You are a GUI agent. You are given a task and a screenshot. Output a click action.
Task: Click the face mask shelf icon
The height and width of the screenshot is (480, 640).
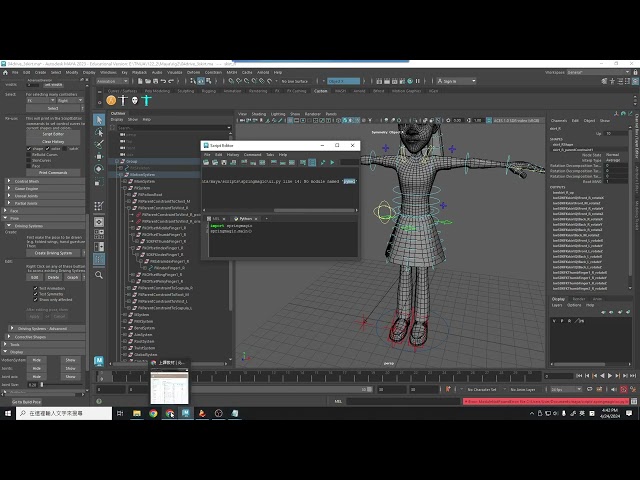click(135, 100)
